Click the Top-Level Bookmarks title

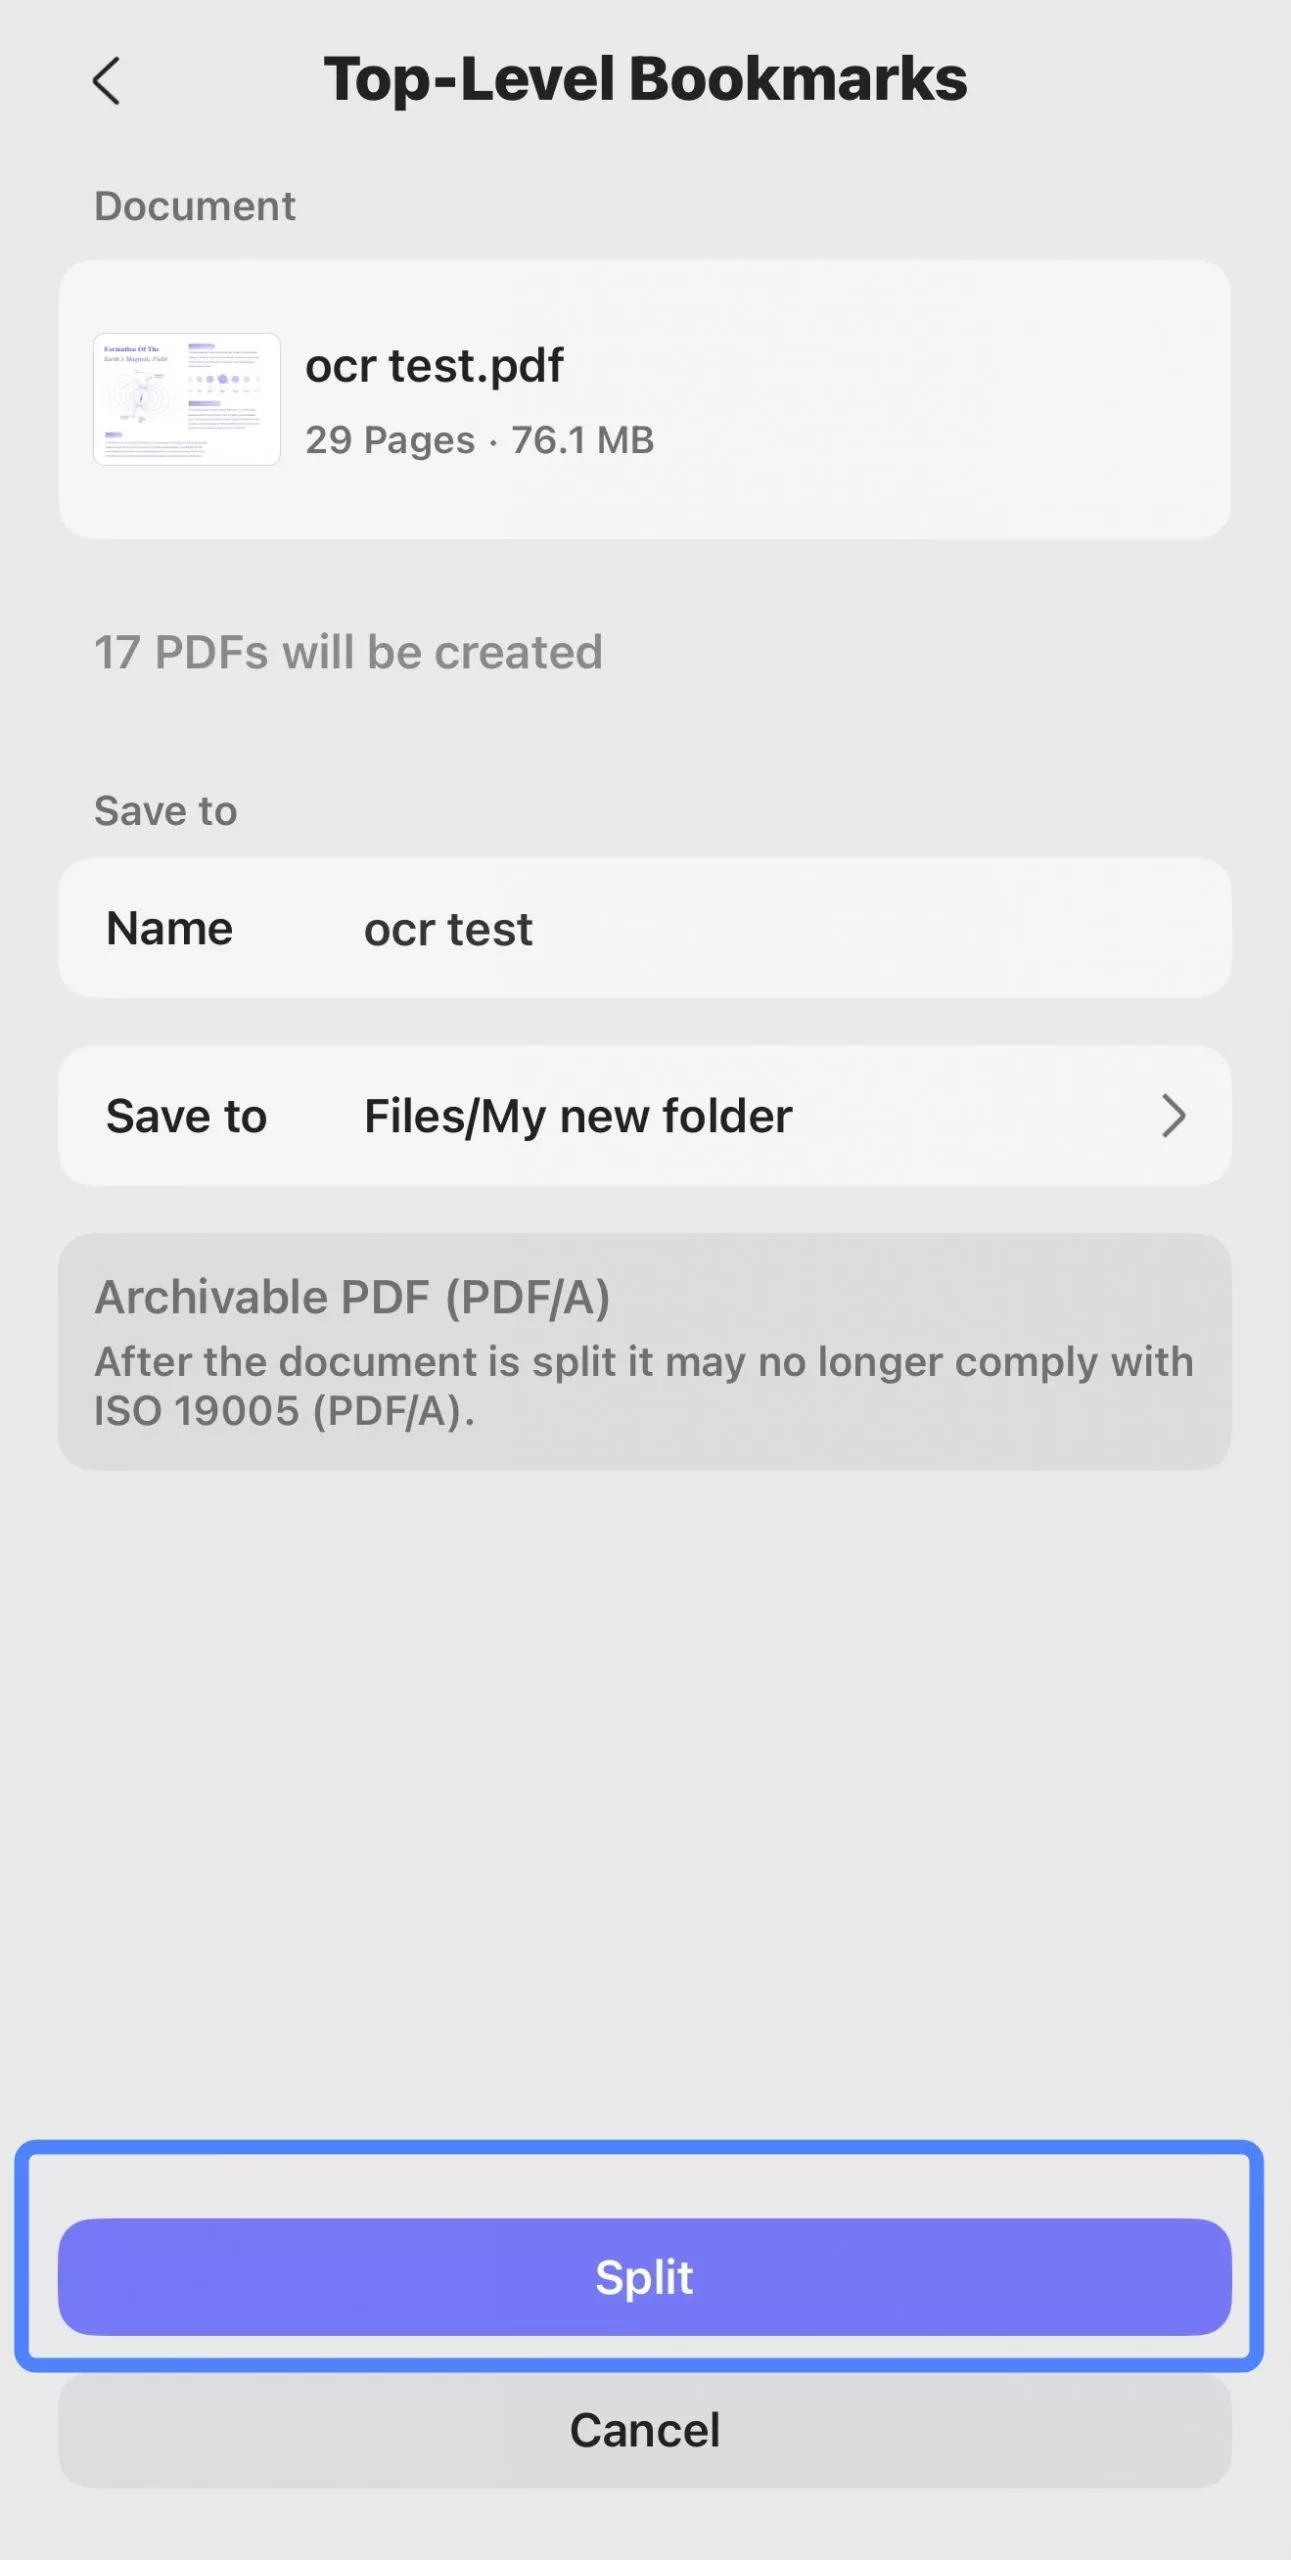645,79
